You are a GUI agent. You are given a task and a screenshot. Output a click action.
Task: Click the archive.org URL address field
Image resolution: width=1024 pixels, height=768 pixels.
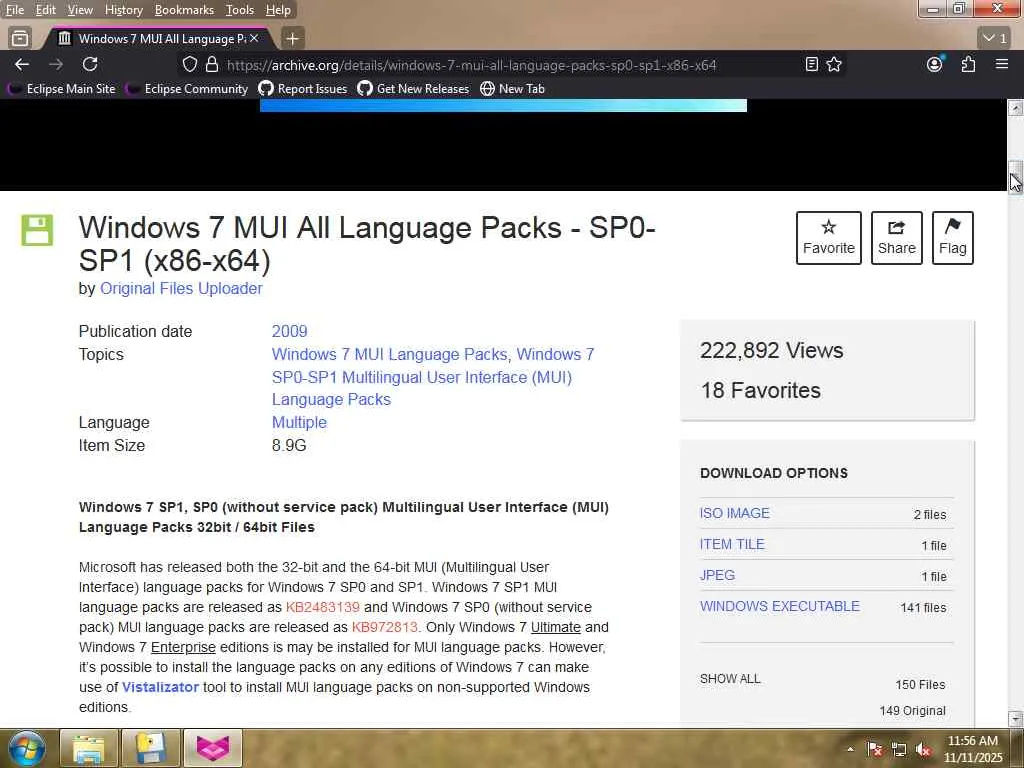coord(472,65)
